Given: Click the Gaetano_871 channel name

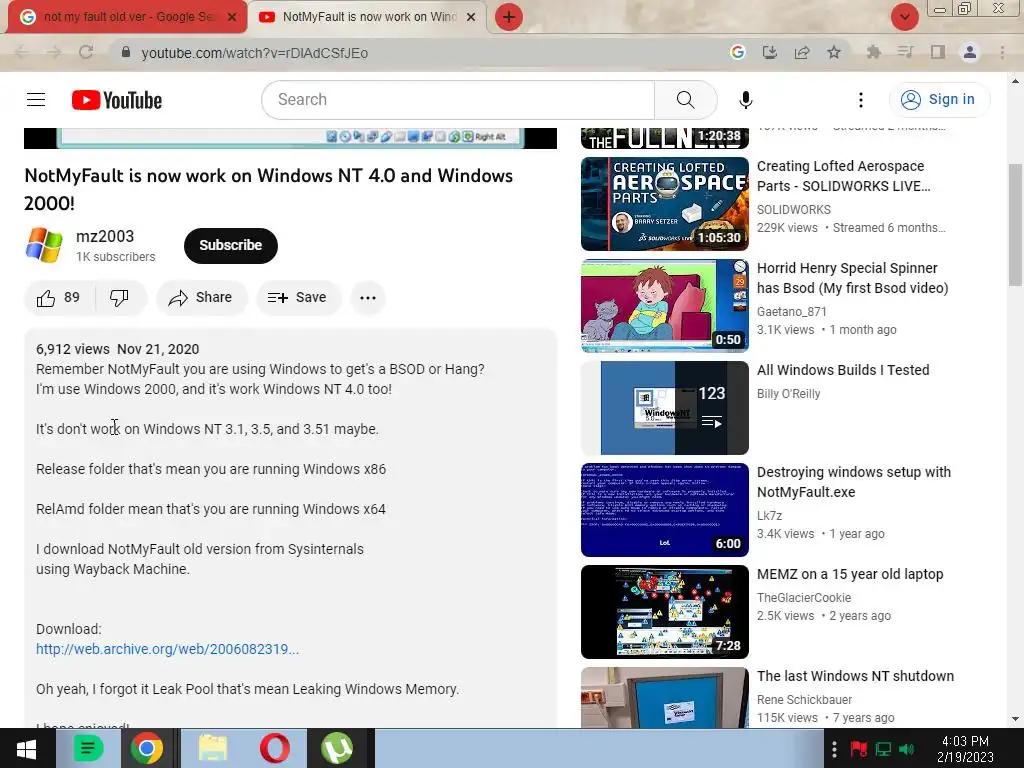Looking at the screenshot, I should 792,312.
